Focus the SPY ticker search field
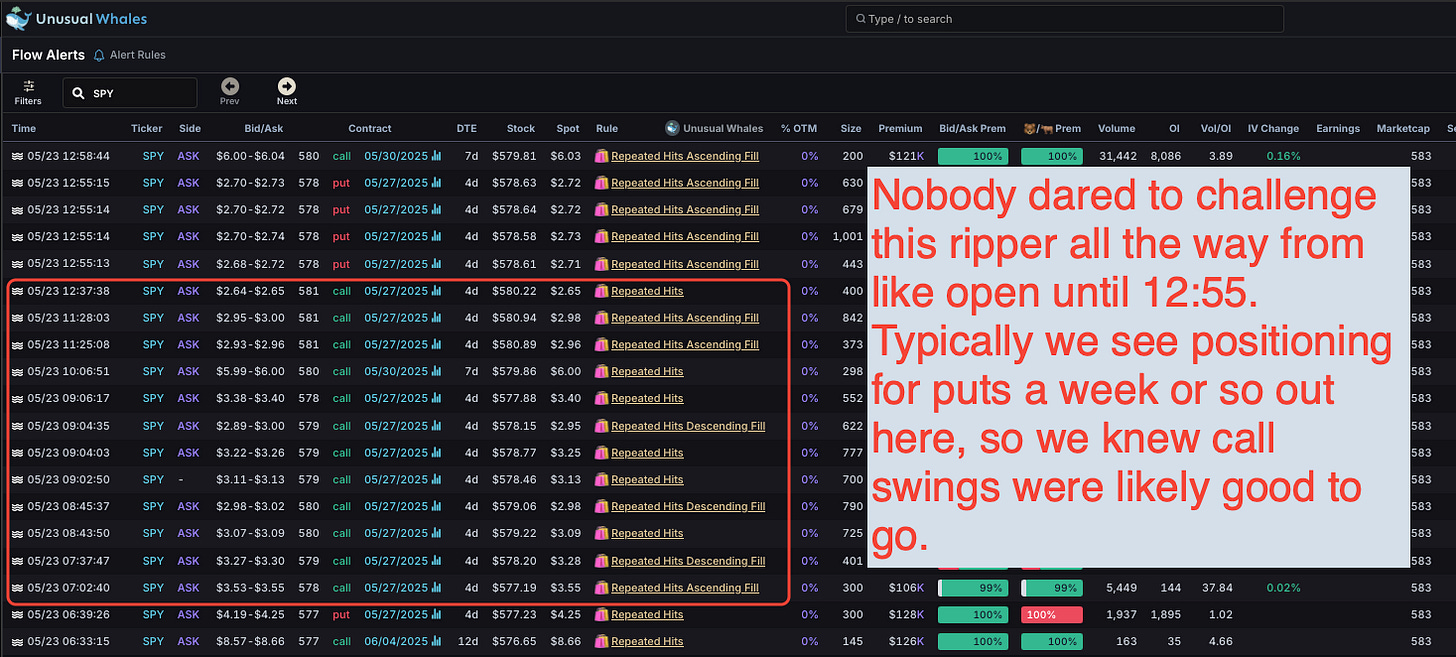1456x657 pixels. [130, 93]
